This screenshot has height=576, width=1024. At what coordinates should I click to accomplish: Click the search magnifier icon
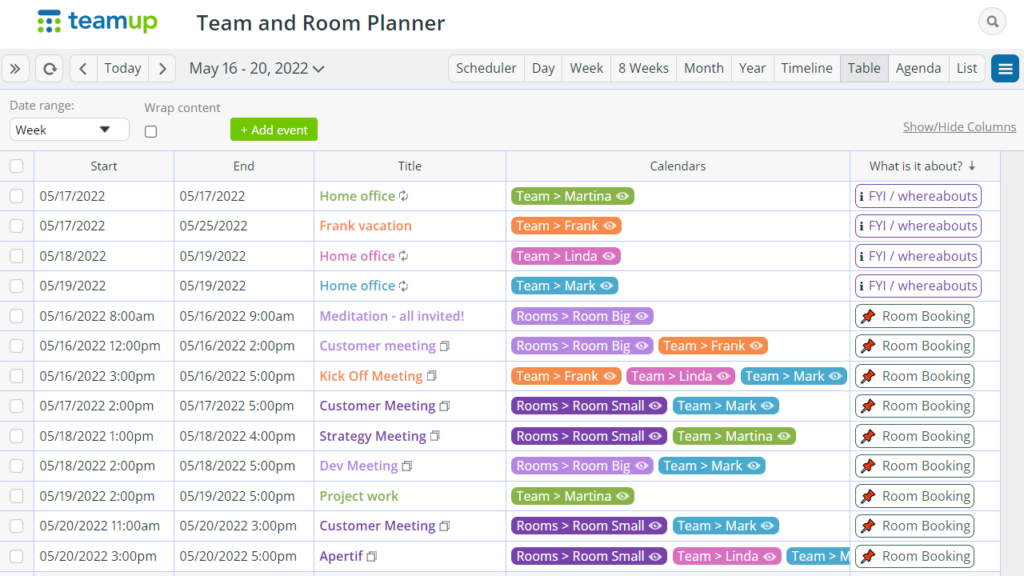coord(991,21)
